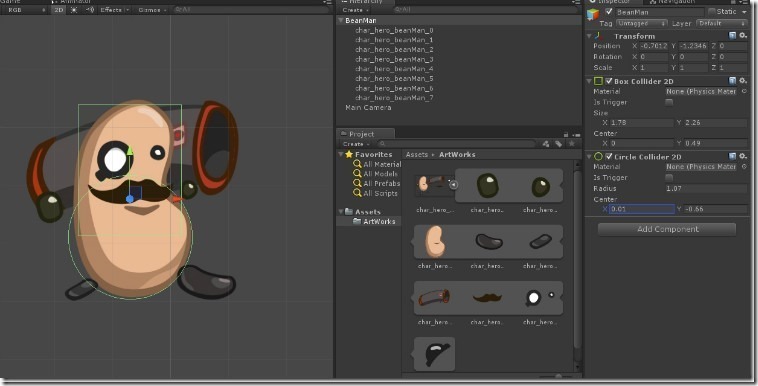Click the Project panel search field
Screen dimensions: 758x386
pyautogui.click(x=457, y=144)
